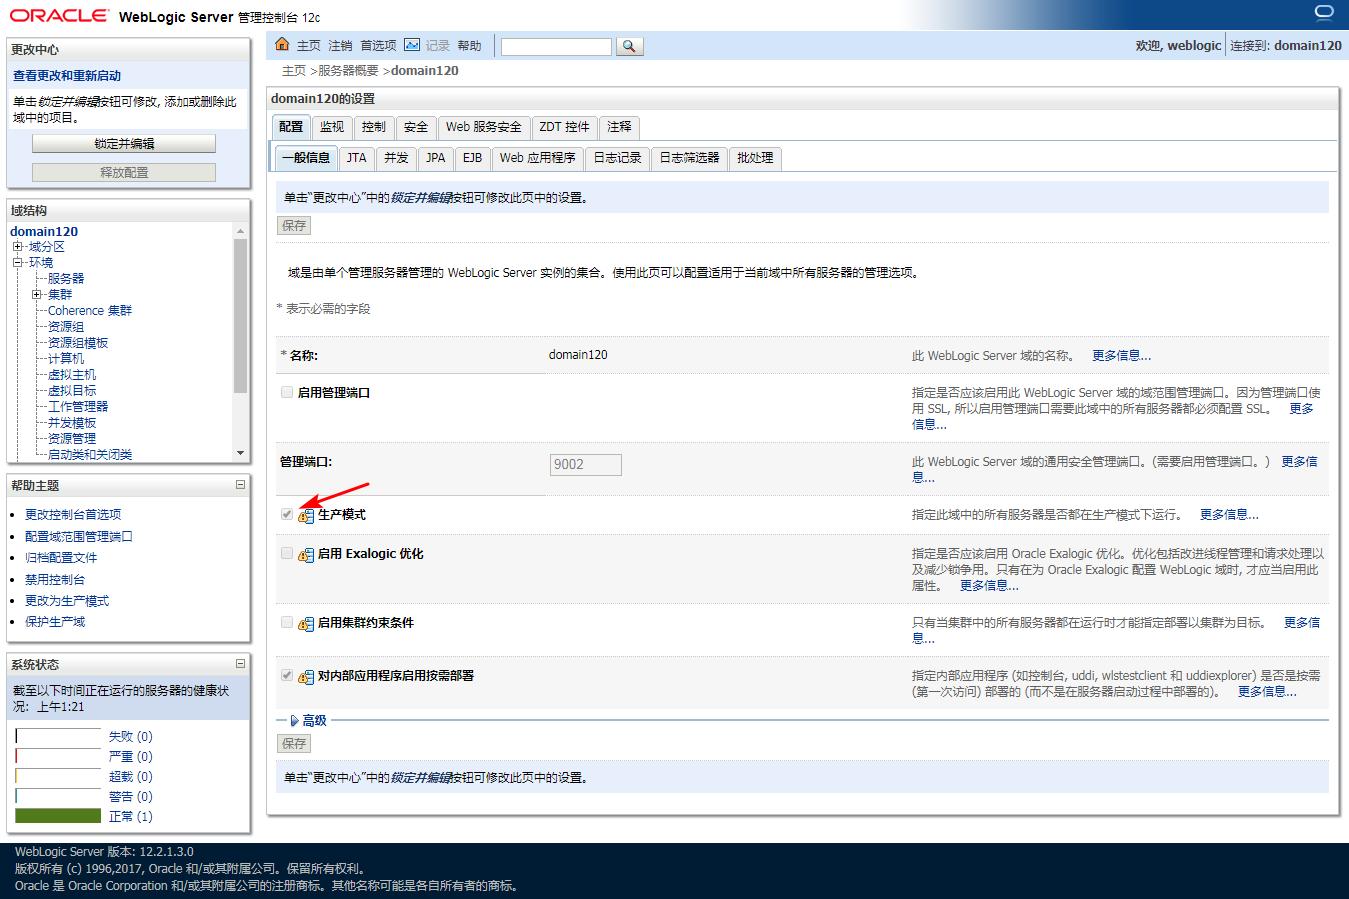Enable the 启用管理端口 checkbox
The height and width of the screenshot is (899, 1349).
pyautogui.click(x=286, y=392)
